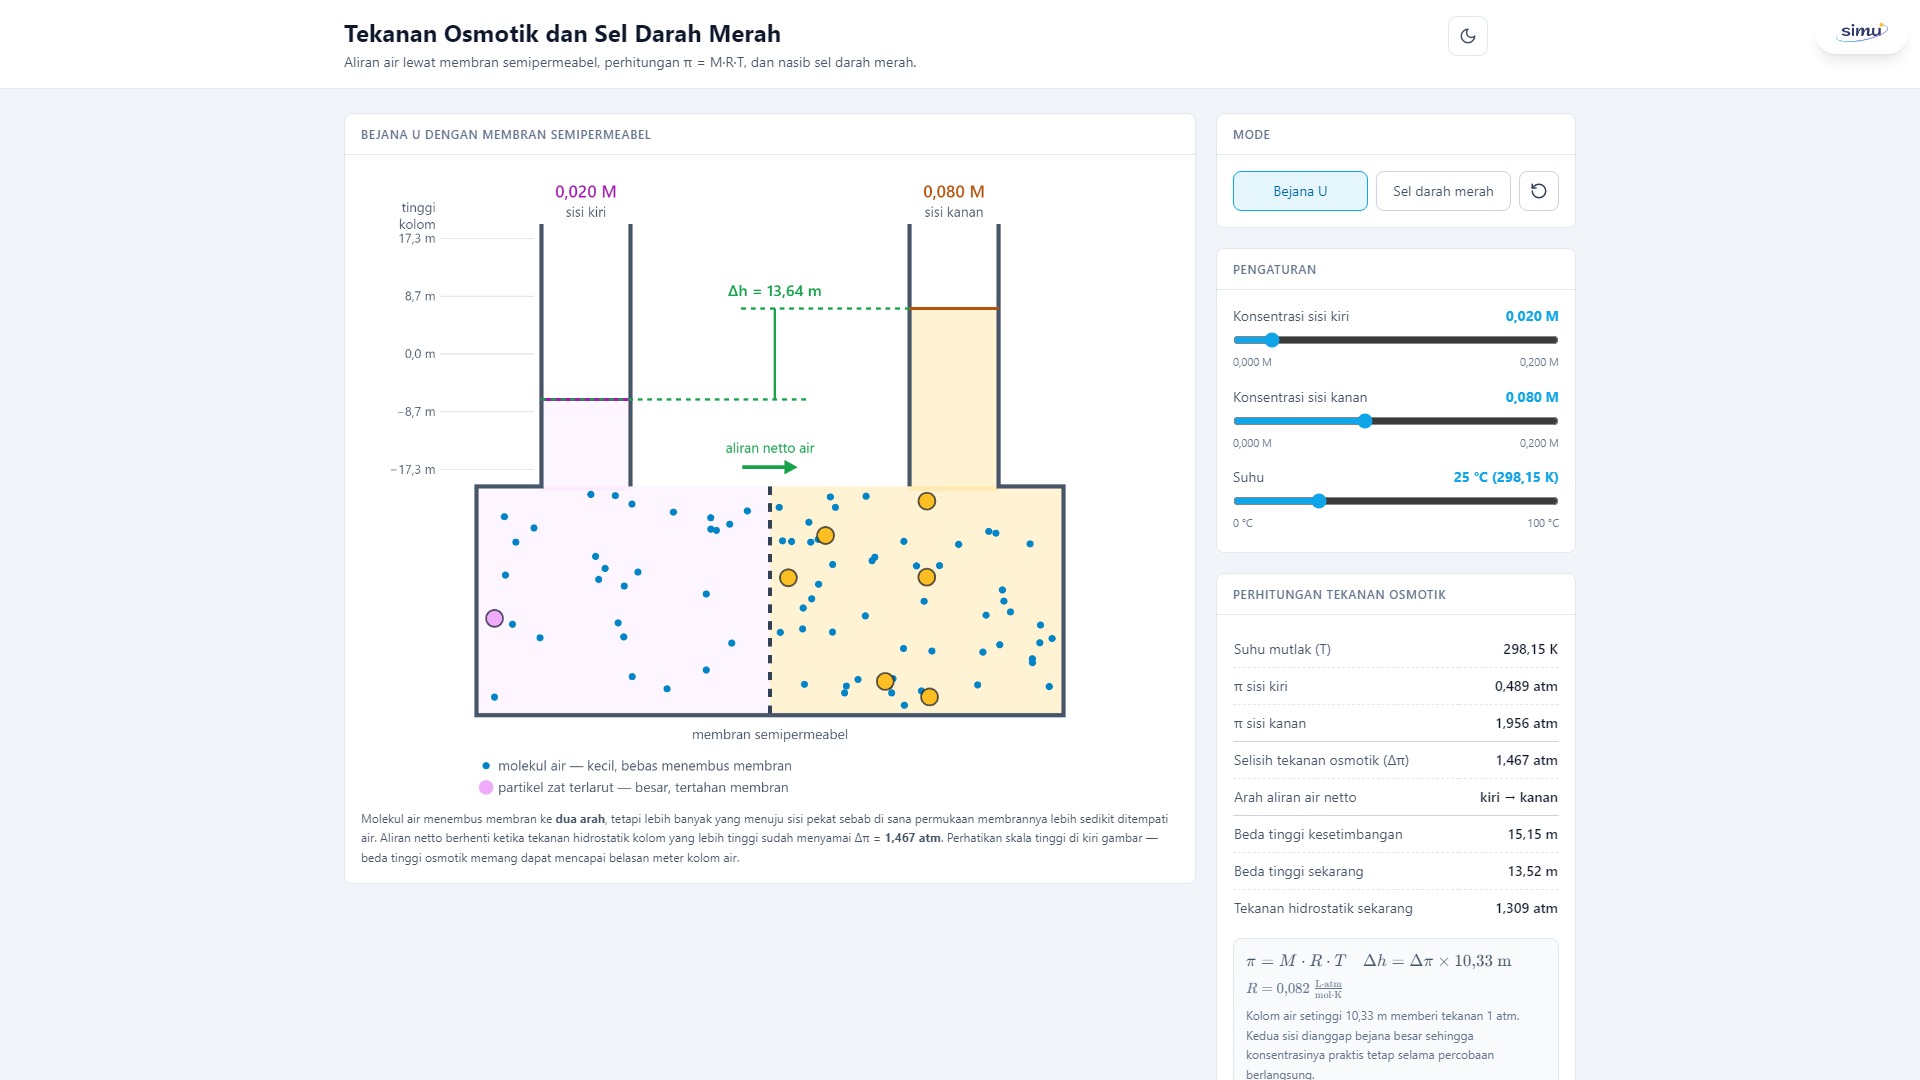This screenshot has height=1080, width=1920.
Task: Click the left column 0,020 M label
Action: (x=586, y=192)
